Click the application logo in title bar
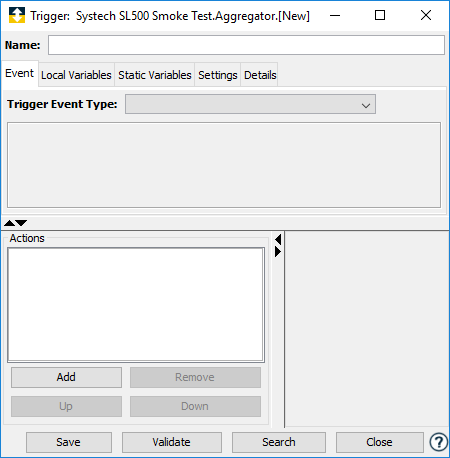 click(x=17, y=15)
